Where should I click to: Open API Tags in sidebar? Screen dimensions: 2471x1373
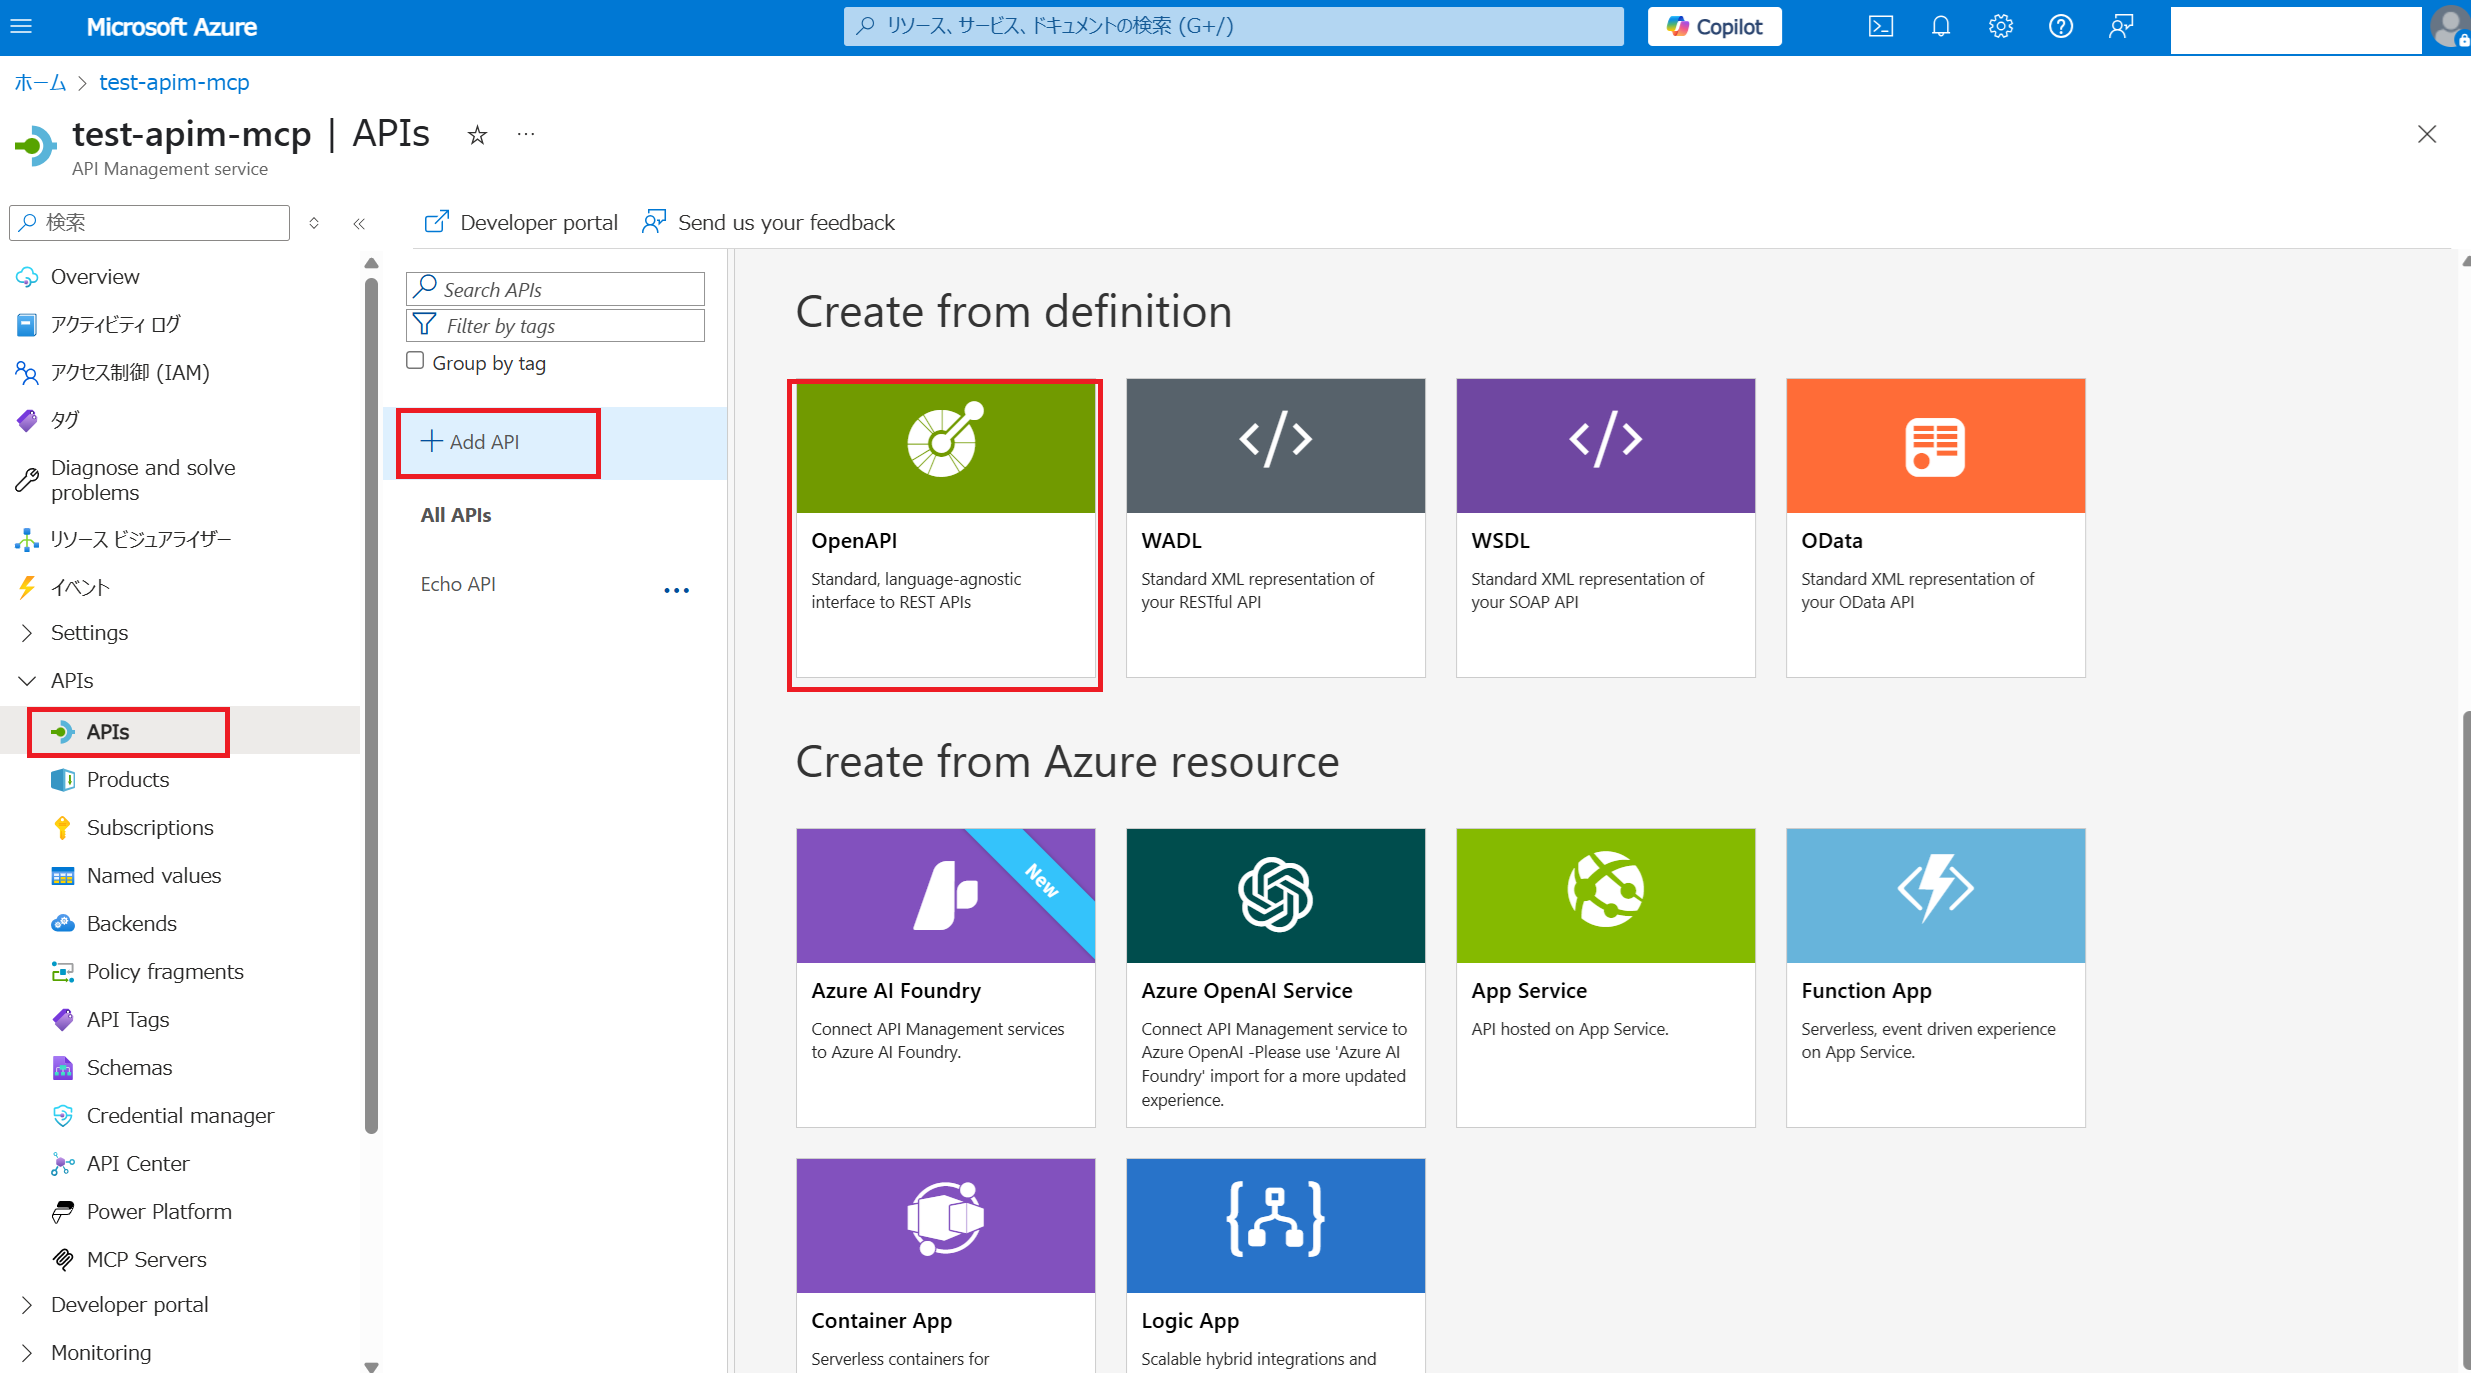click(x=128, y=1020)
